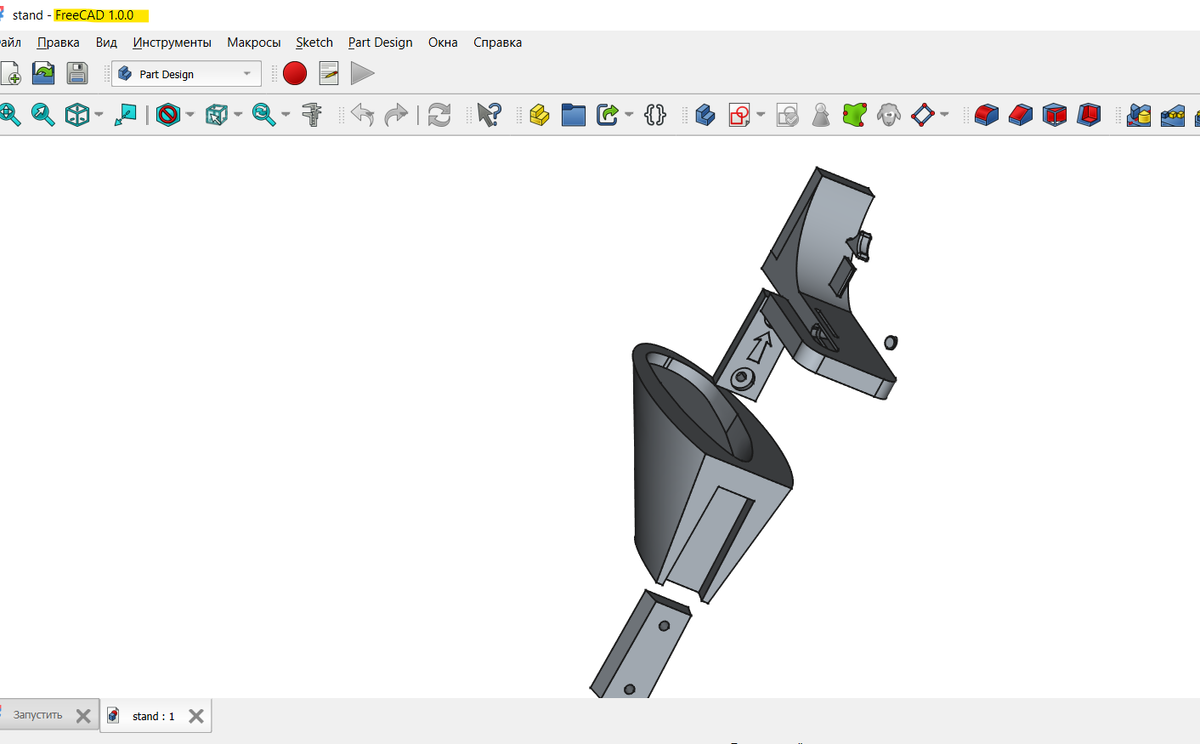Click the sync view magnifier icon
The height and width of the screenshot is (744, 1200).
click(x=264, y=115)
